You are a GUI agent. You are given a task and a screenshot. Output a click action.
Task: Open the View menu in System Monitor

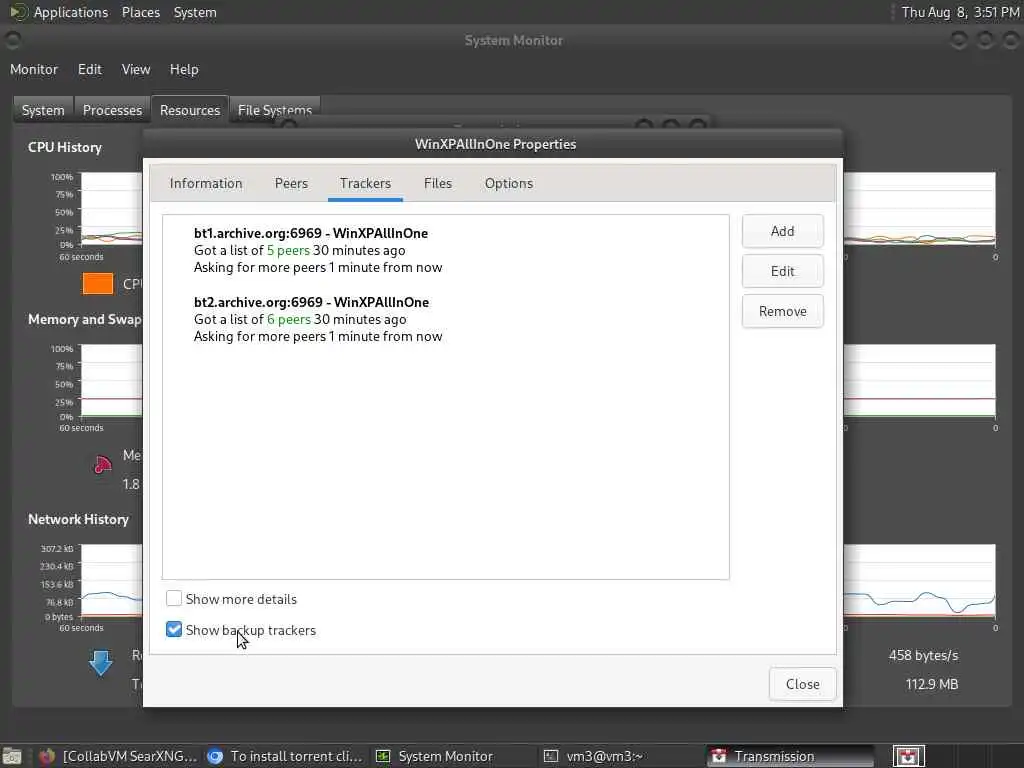tap(136, 69)
